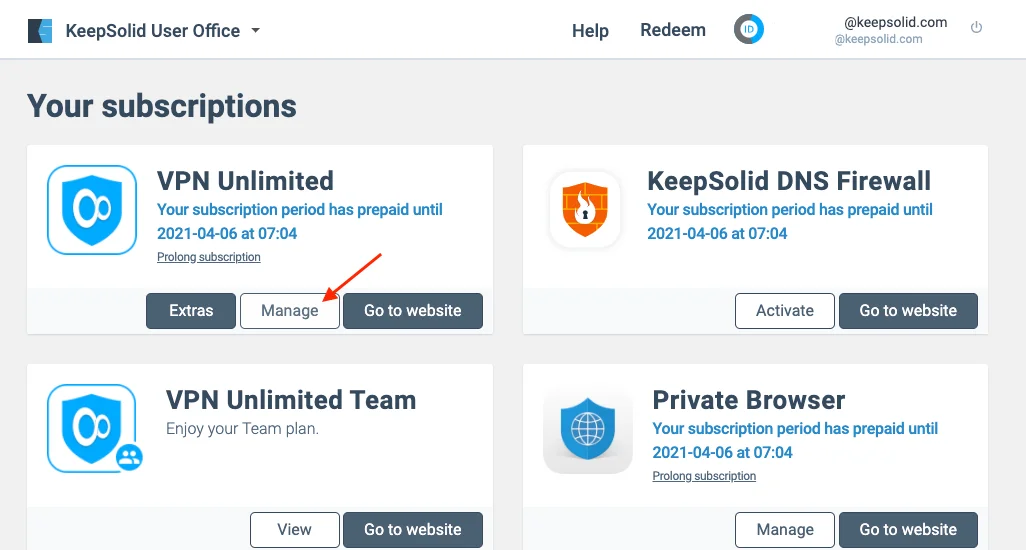This screenshot has height=550, width=1026.
Task: Activate KeepSolid DNS Firewall
Action: [785, 311]
